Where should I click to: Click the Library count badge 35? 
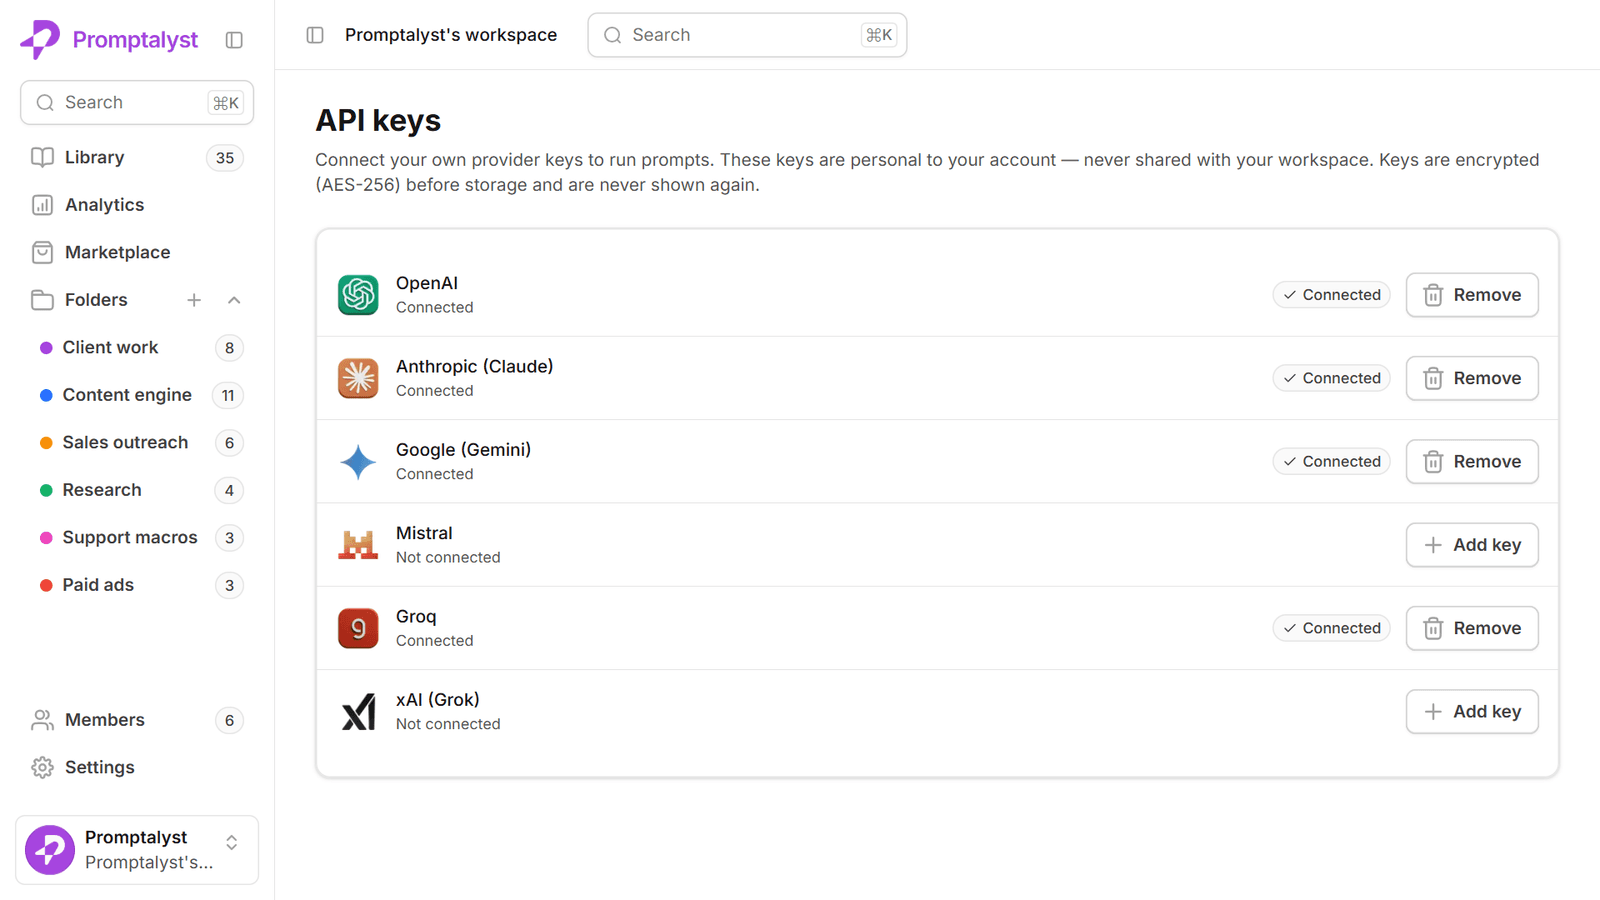tap(225, 158)
